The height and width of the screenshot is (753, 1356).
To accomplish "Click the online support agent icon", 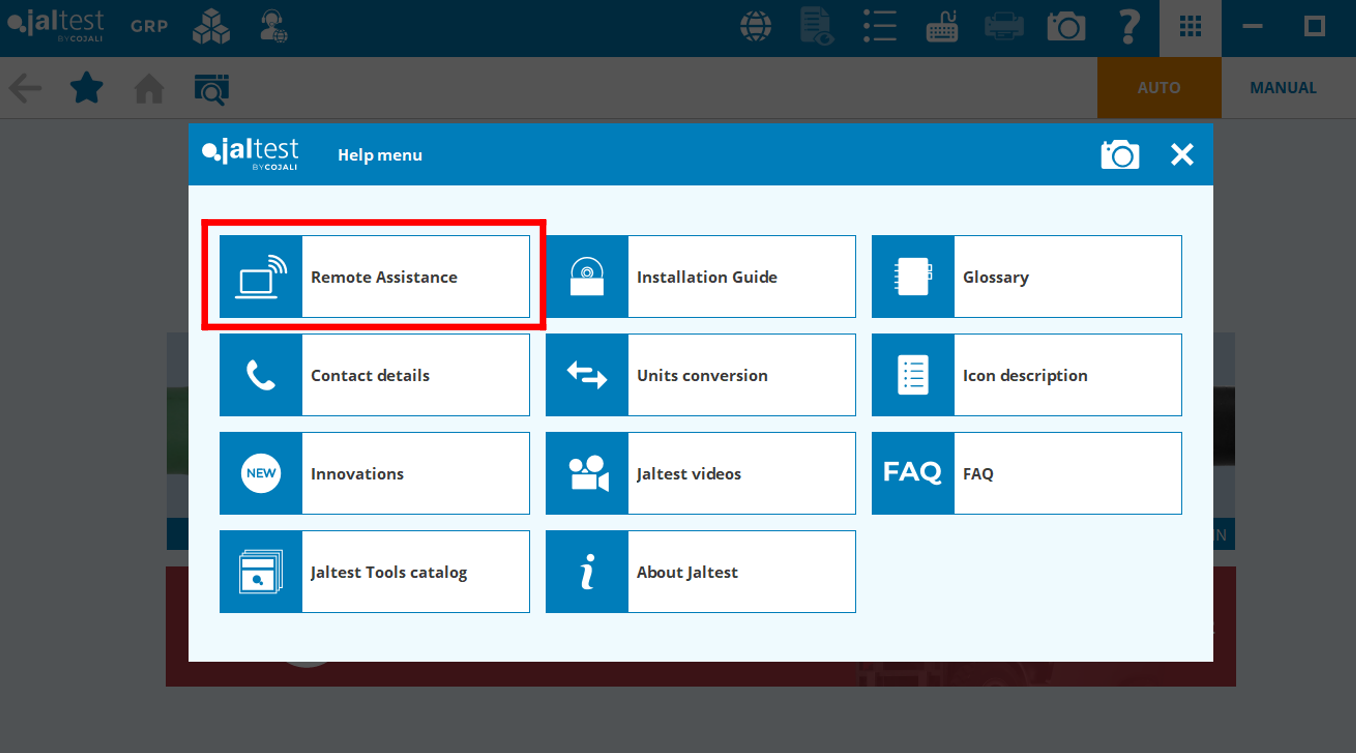I will coord(273,26).
